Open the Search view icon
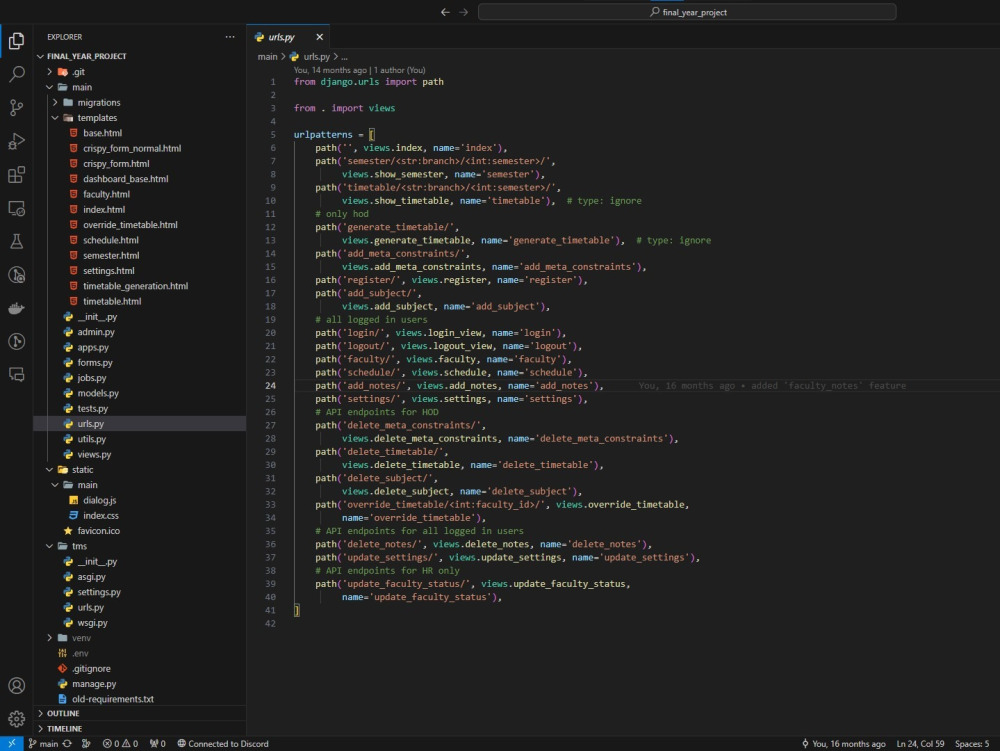This screenshot has height=751, width=1000. pos(17,74)
